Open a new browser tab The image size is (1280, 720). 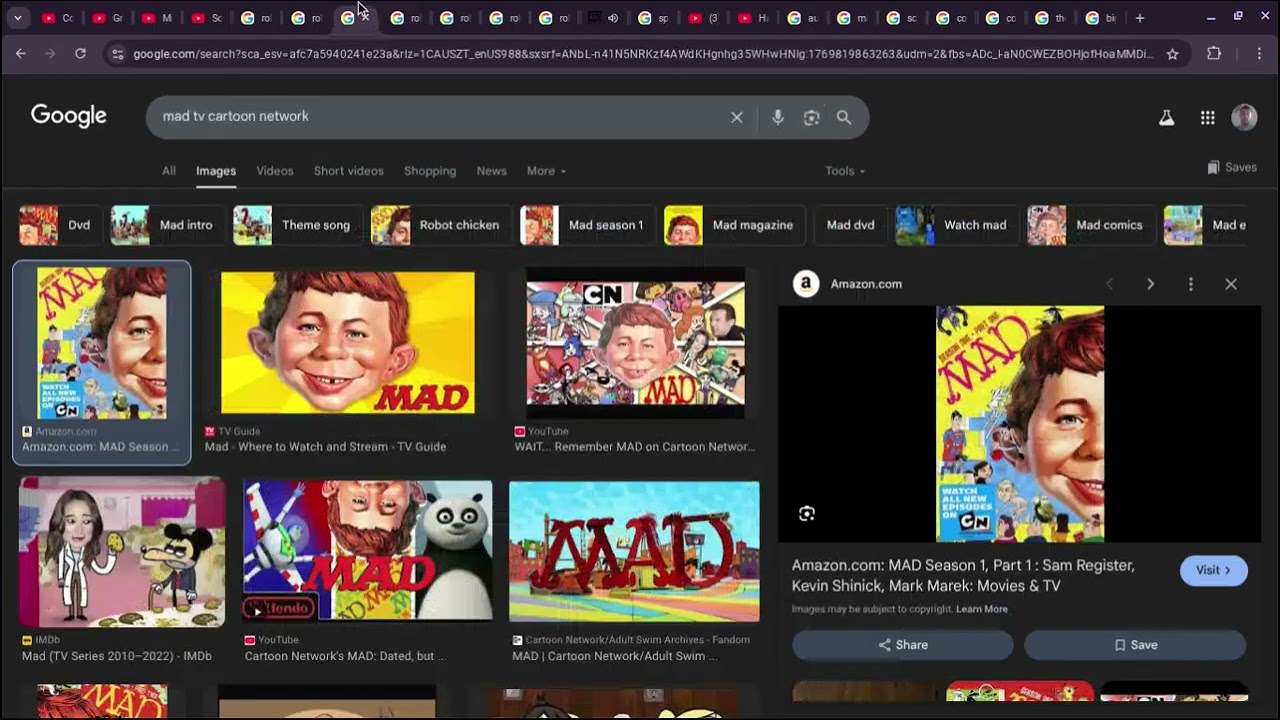[x=1139, y=18]
